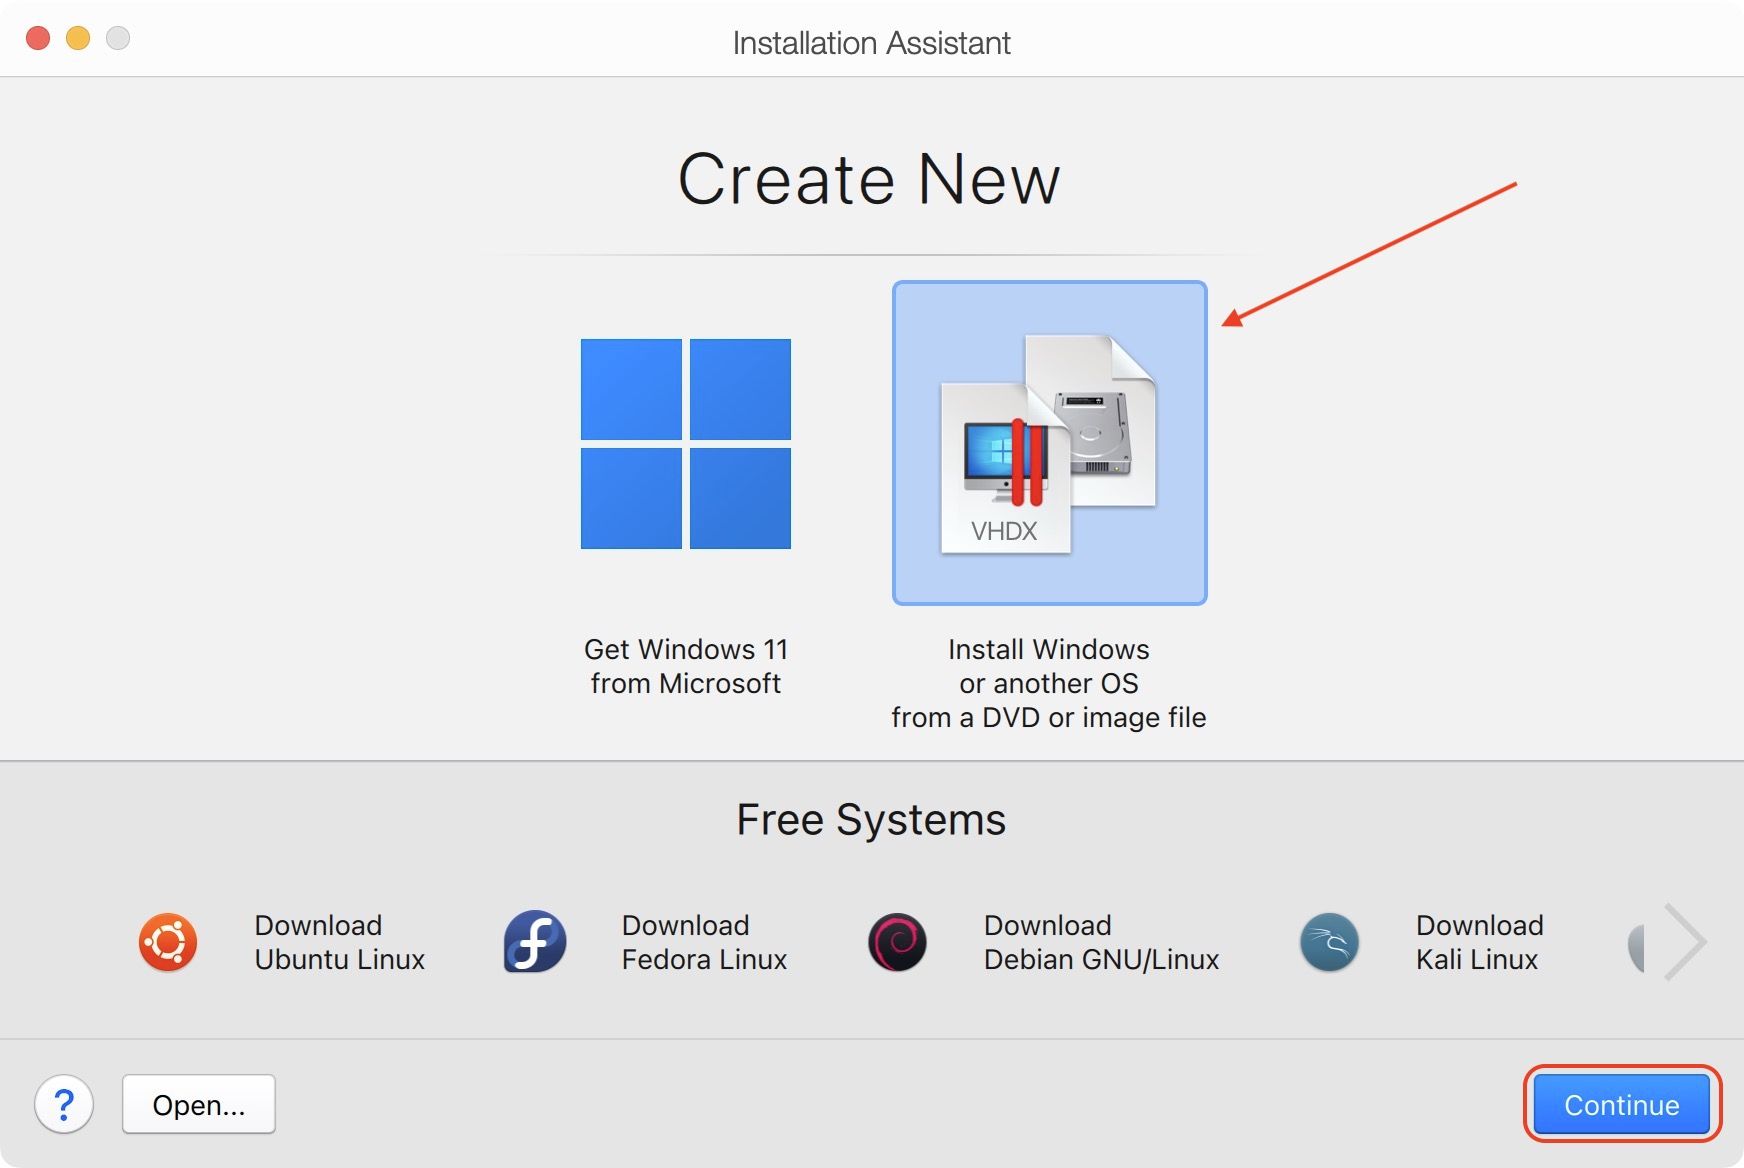Click Download Kali Linux text
1744x1168 pixels.
click(1477, 941)
